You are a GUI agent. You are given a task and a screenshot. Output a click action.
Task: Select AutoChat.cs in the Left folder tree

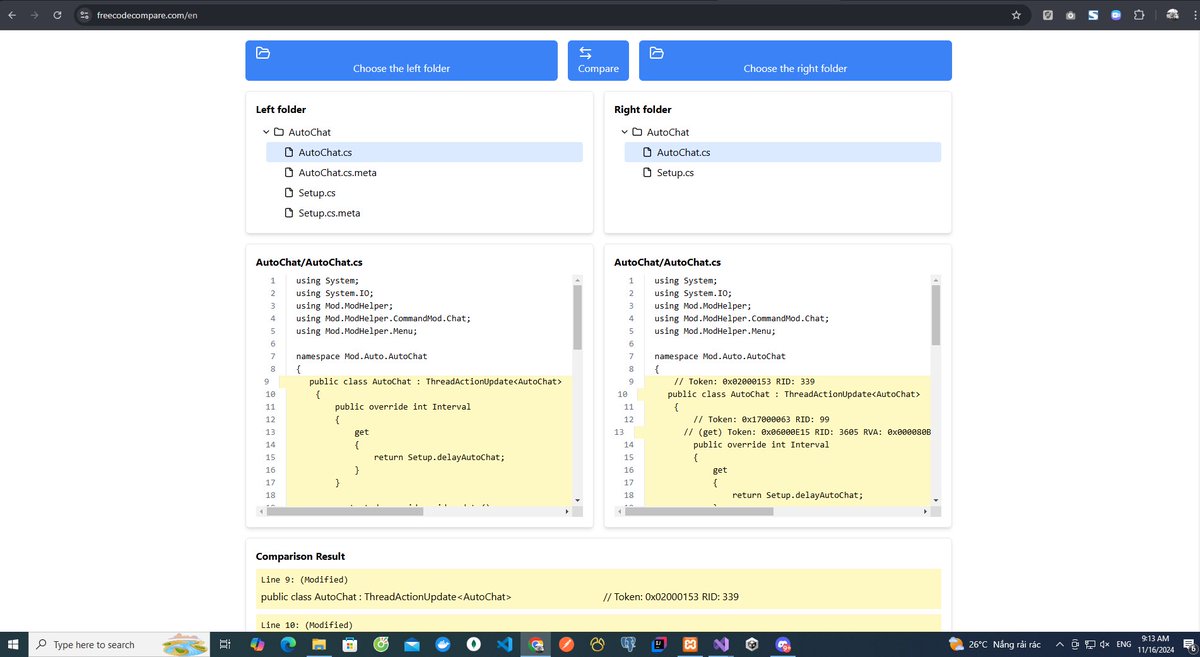(424, 152)
